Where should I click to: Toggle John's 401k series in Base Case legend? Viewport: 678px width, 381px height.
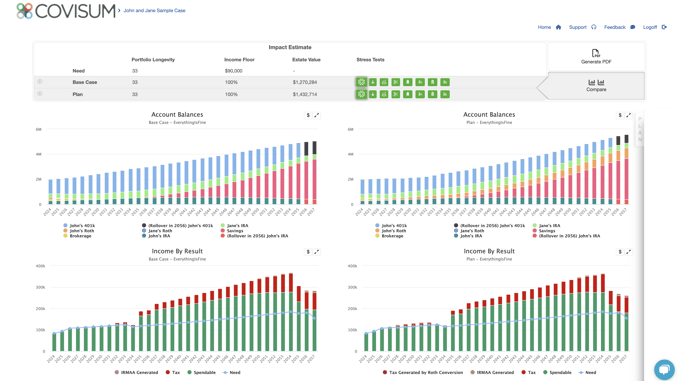coord(79,226)
